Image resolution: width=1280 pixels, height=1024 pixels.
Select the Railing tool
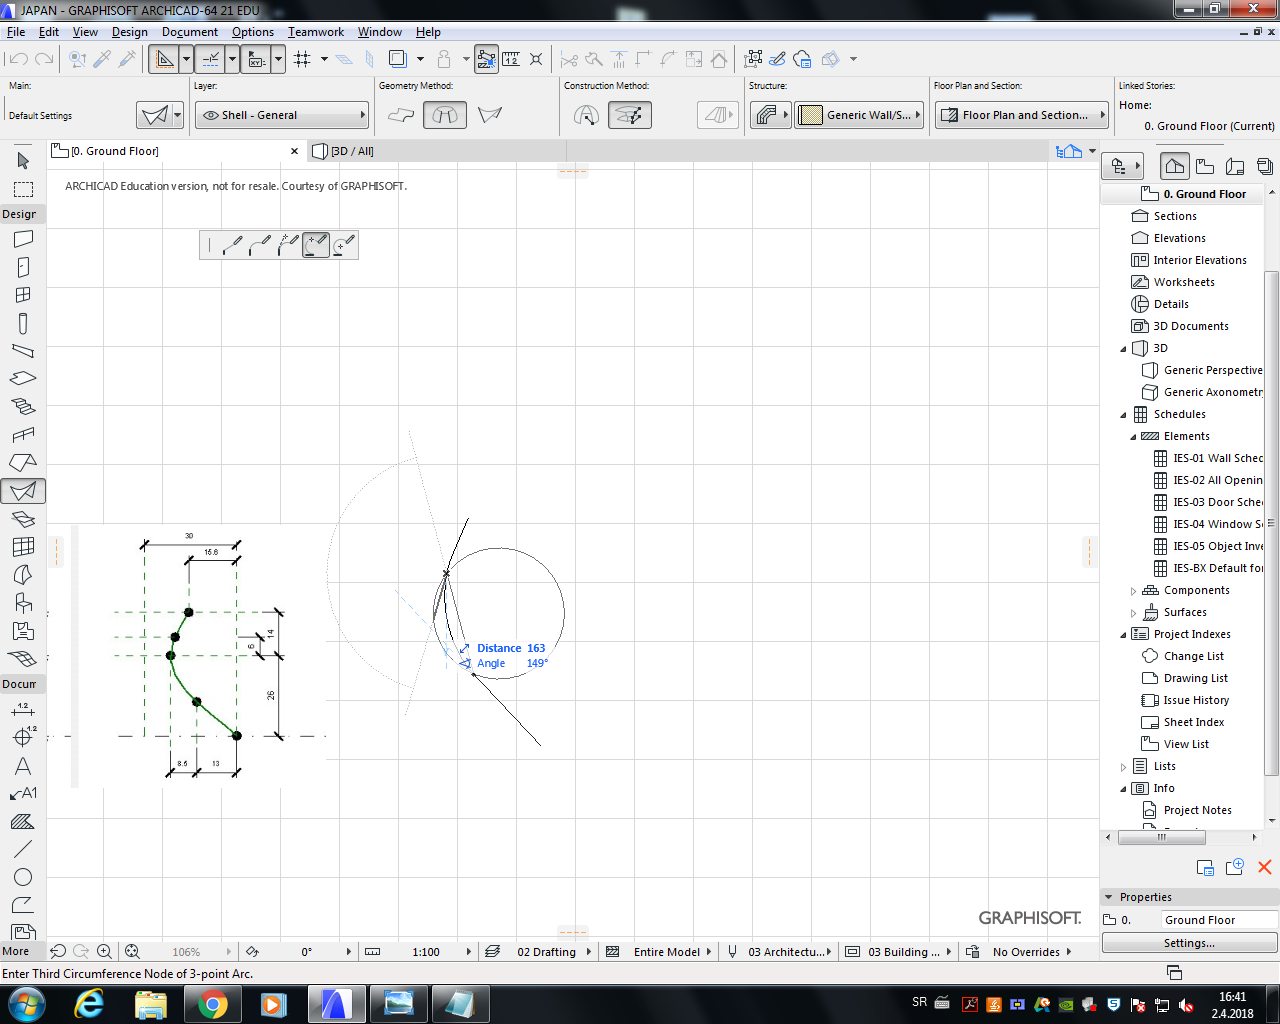coord(23,435)
